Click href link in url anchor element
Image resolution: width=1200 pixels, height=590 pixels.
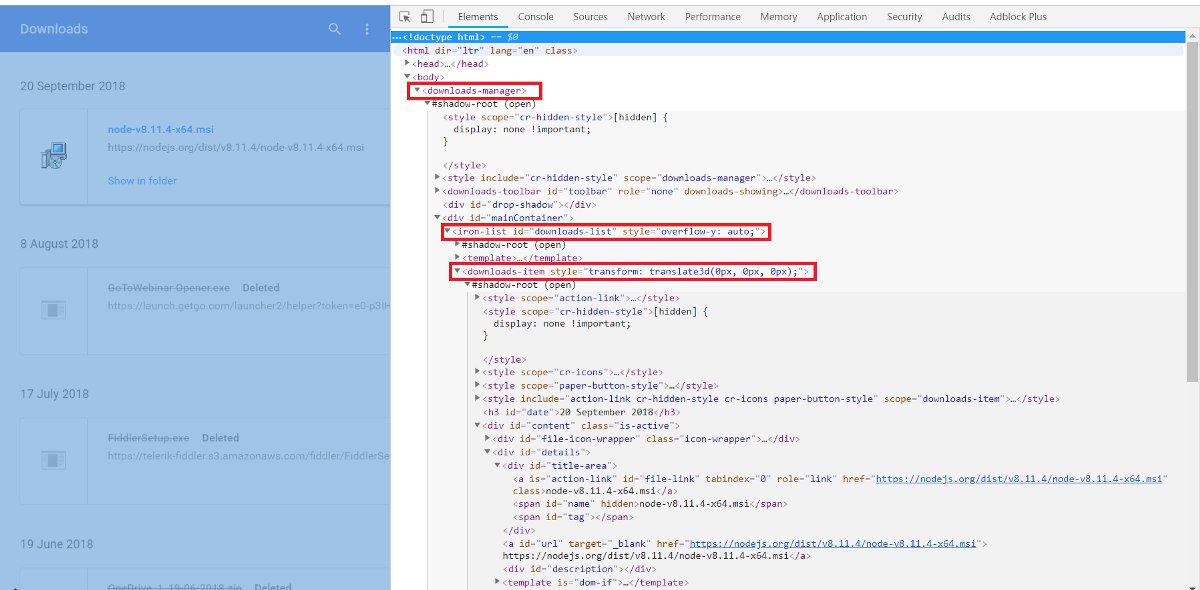click(832, 543)
